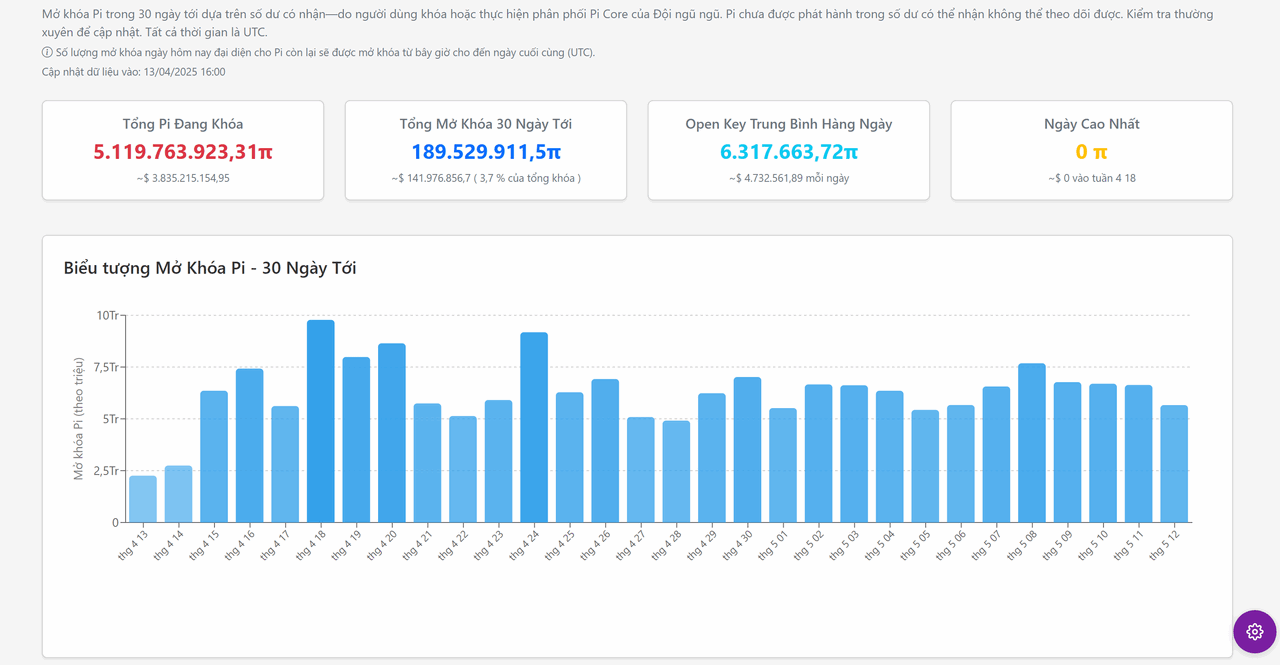The image size is (1280, 665).
Task: Click the thg 5 11 x-axis label
Action: click(1130, 546)
